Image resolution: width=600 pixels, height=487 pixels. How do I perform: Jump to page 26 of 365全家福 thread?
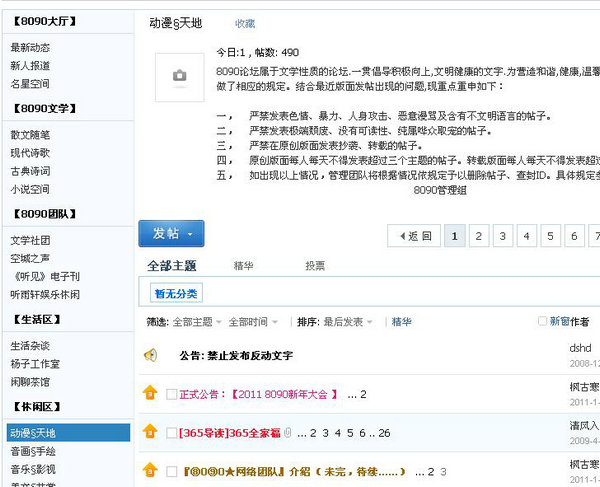[x=384, y=433]
